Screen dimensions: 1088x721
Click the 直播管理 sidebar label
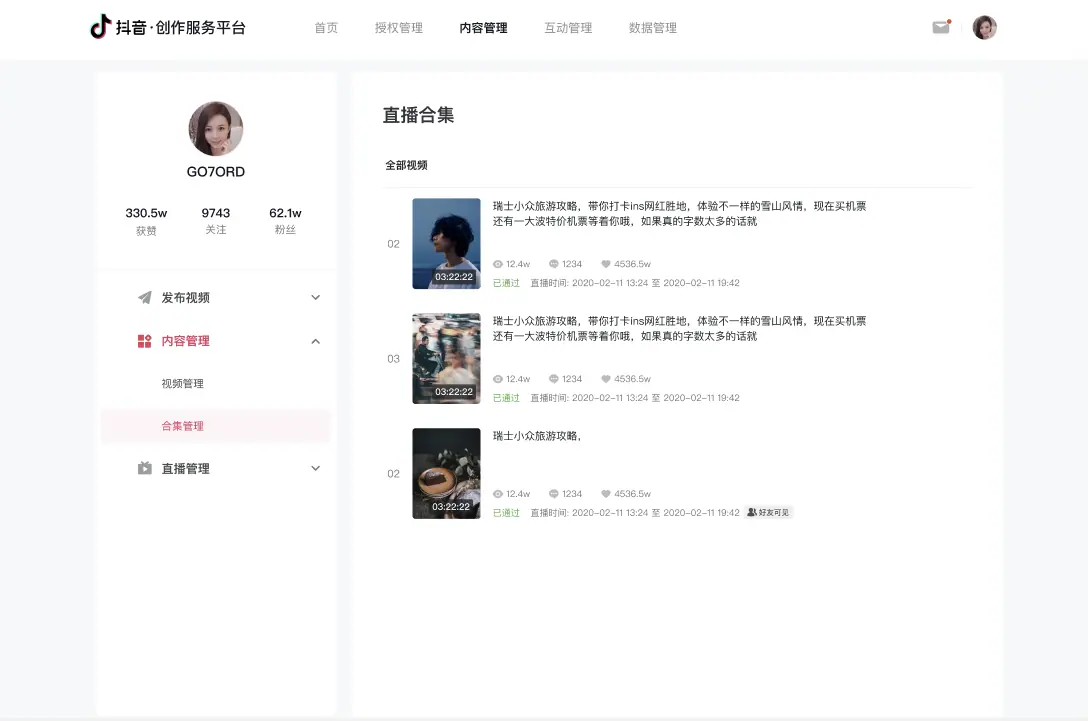[185, 468]
